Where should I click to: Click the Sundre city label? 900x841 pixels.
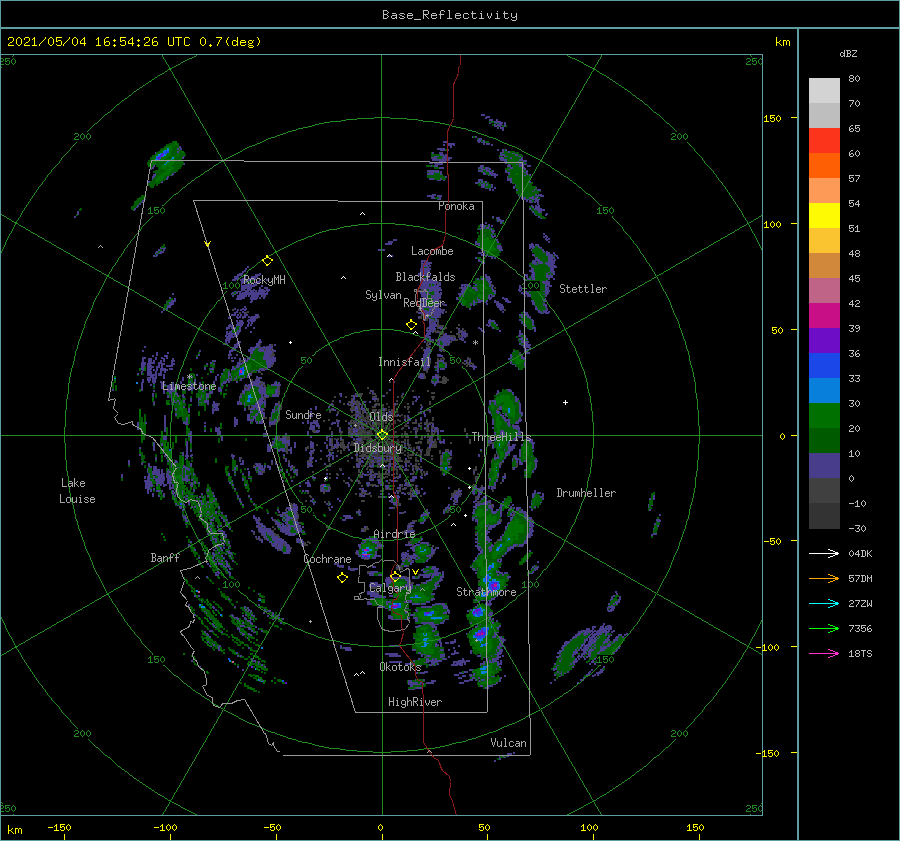click(303, 414)
